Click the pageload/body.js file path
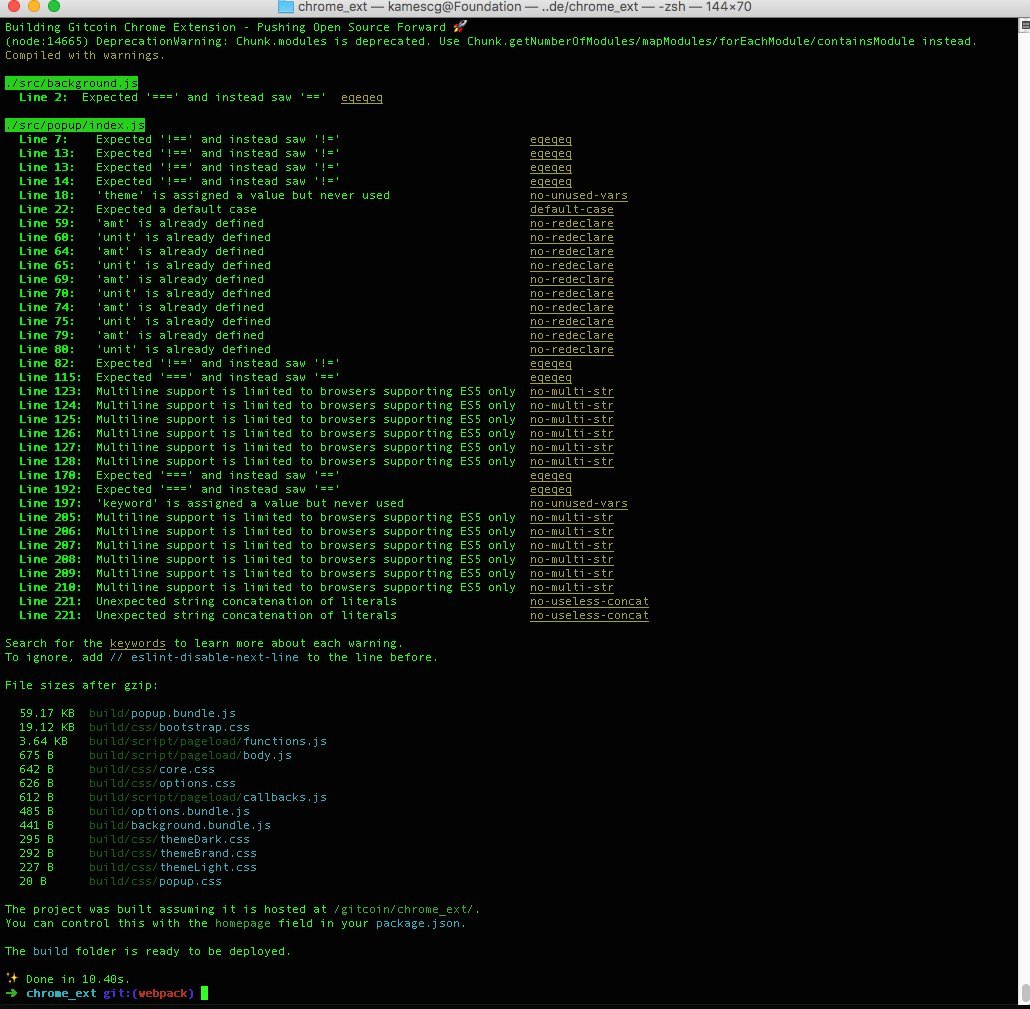The width and height of the screenshot is (1030, 1009). 190,755
